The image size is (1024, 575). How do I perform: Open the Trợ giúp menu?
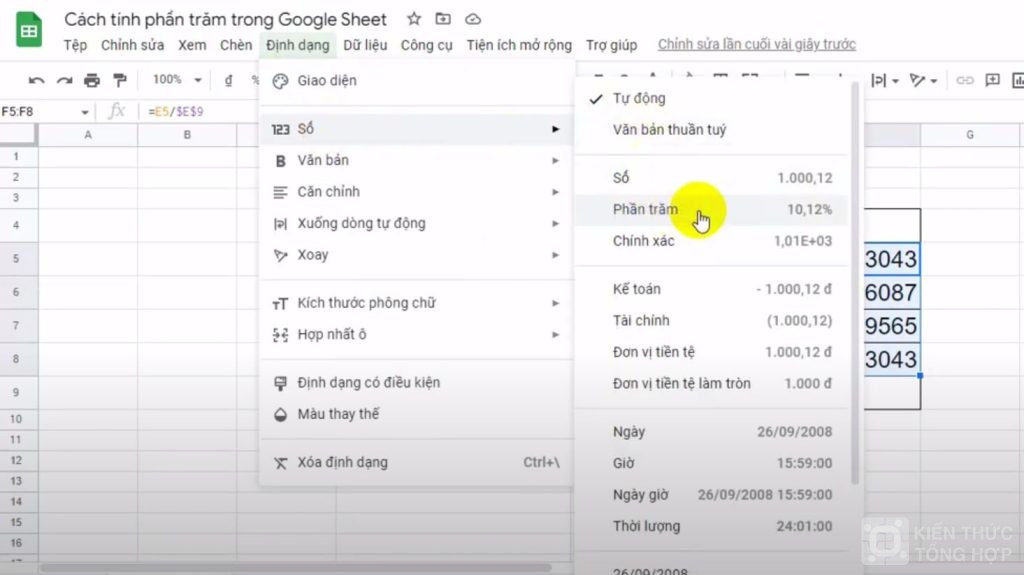[611, 45]
